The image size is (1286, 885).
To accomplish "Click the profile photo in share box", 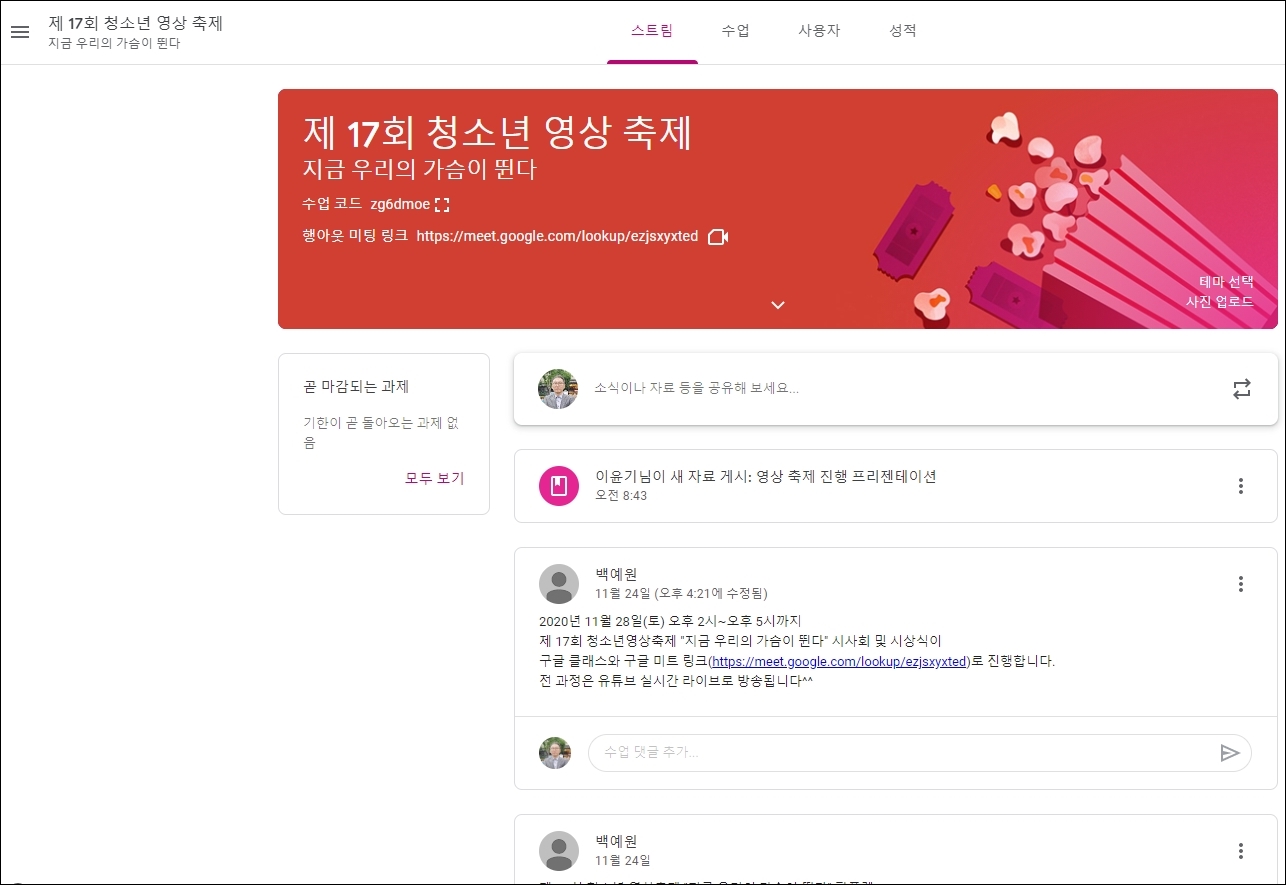I will pos(558,389).
